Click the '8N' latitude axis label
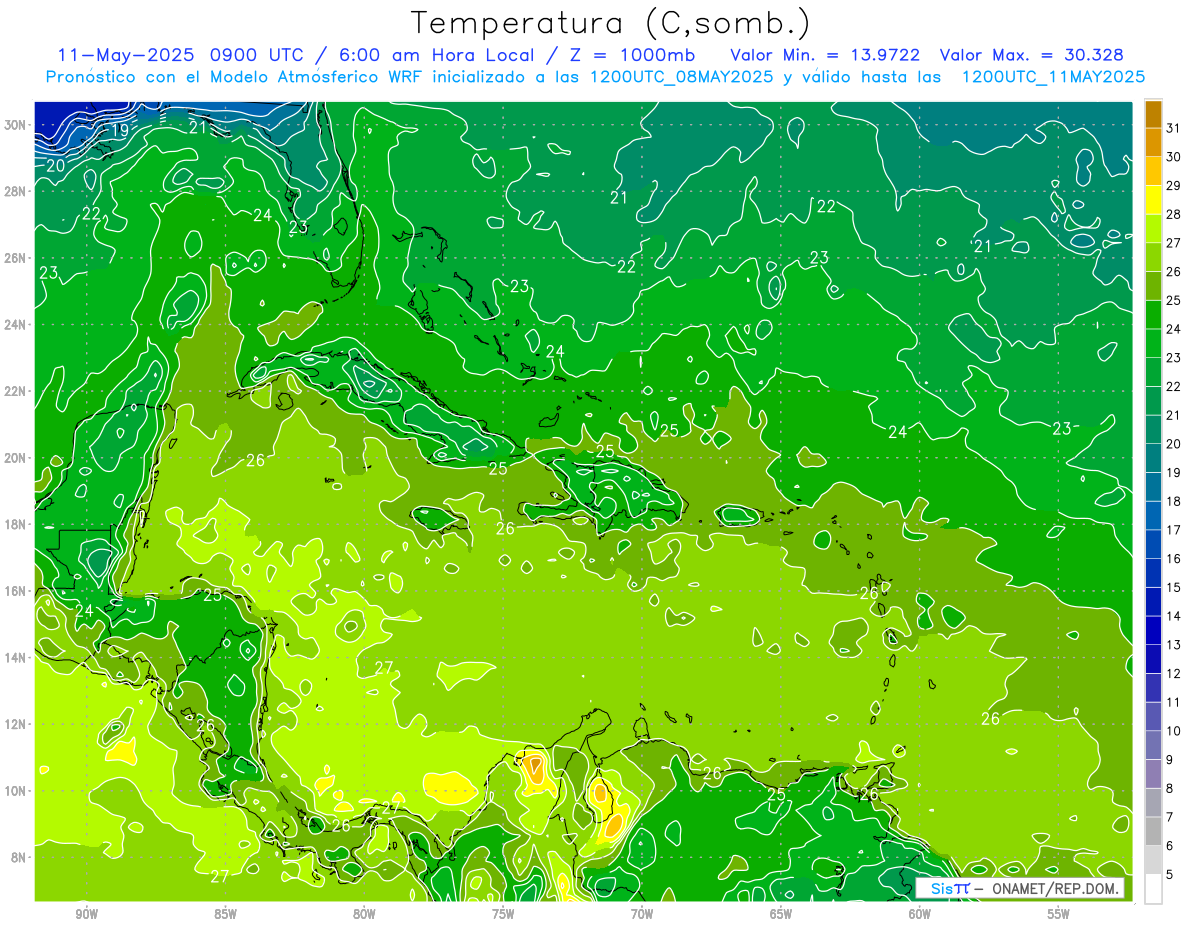This screenshot has height=927, width=1200. point(20,857)
